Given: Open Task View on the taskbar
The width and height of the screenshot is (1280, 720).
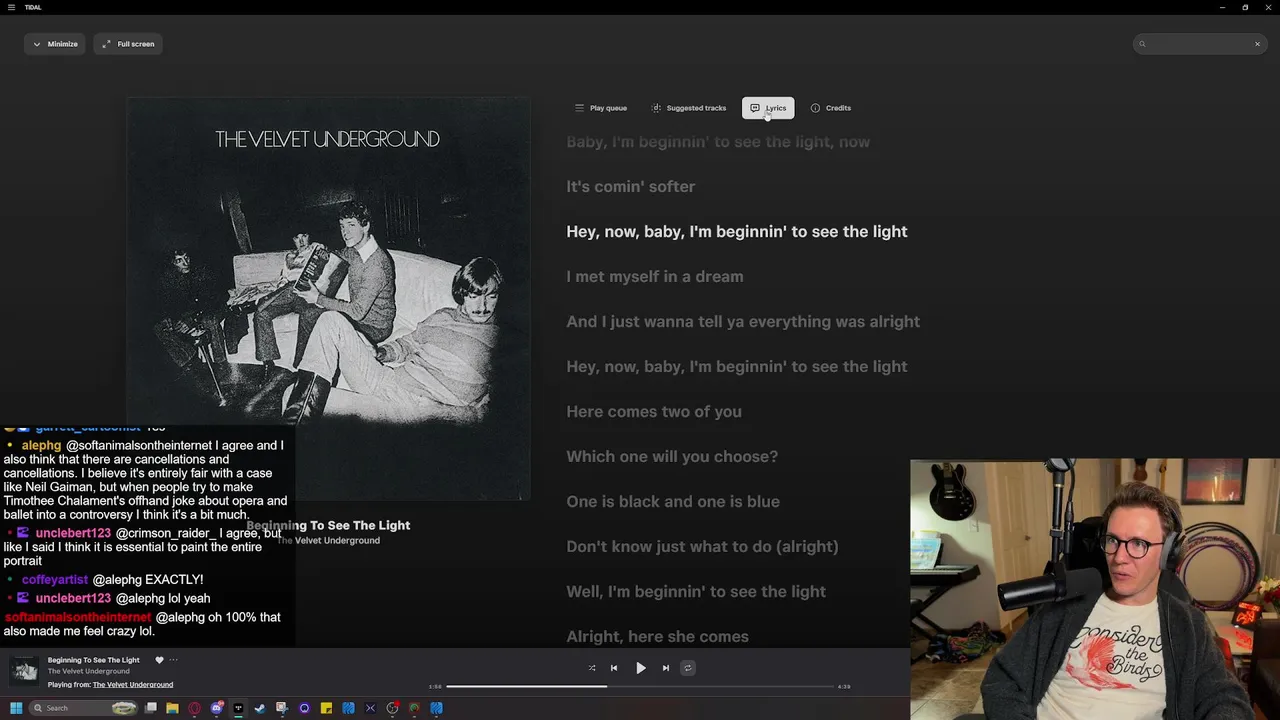Looking at the screenshot, I should tap(151, 708).
